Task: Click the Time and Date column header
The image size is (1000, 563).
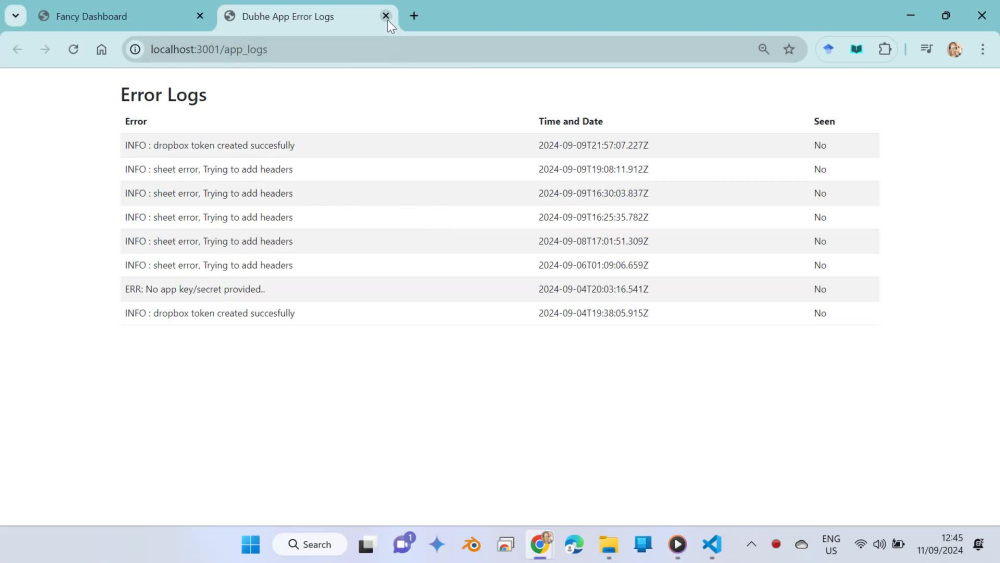Action: [x=570, y=121]
